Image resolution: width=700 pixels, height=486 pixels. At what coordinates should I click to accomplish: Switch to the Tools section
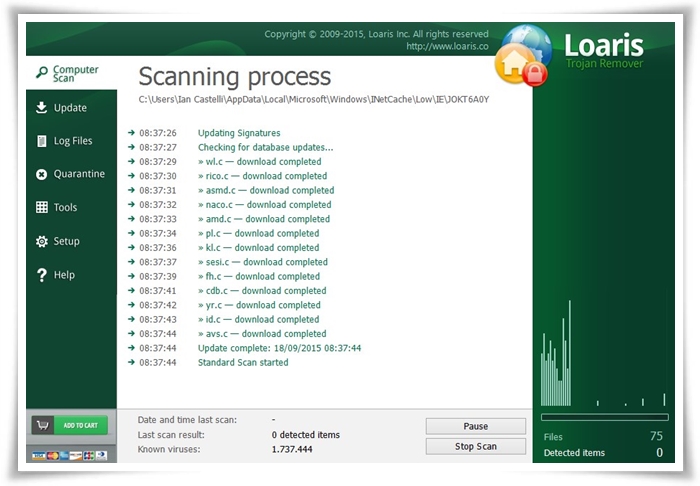point(71,207)
